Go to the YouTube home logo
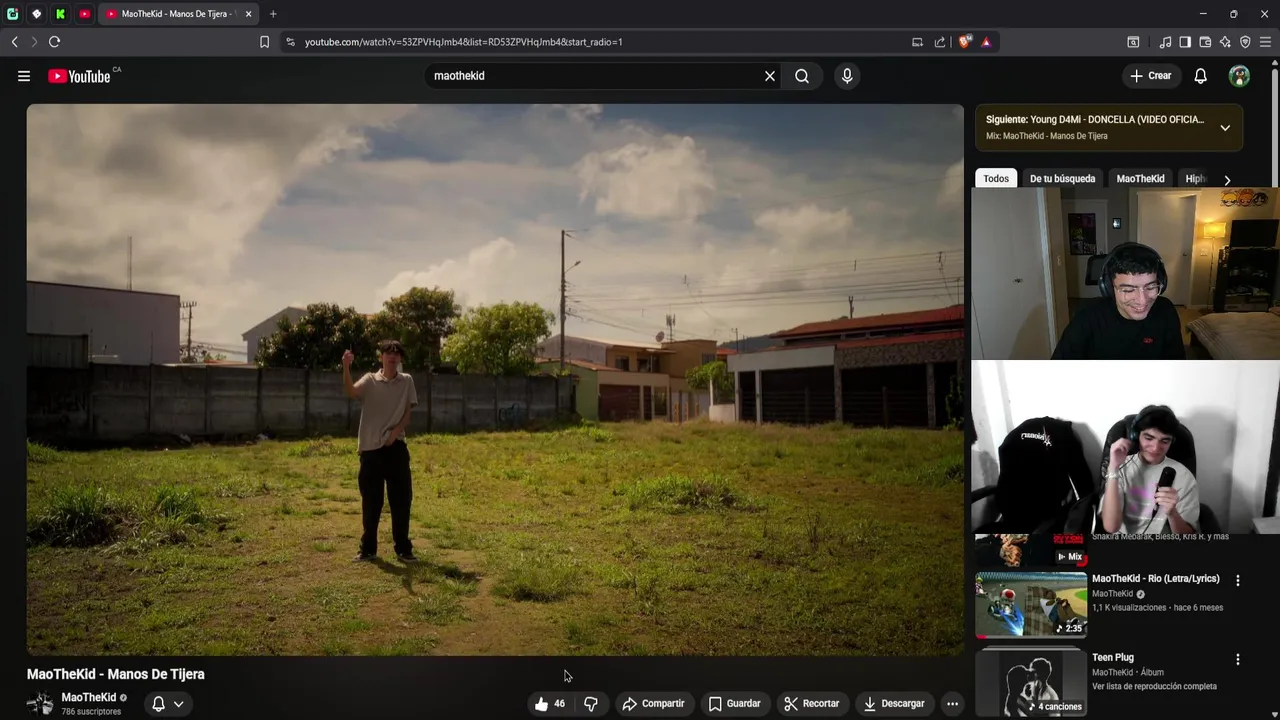The height and width of the screenshot is (720, 1280). 79,76
